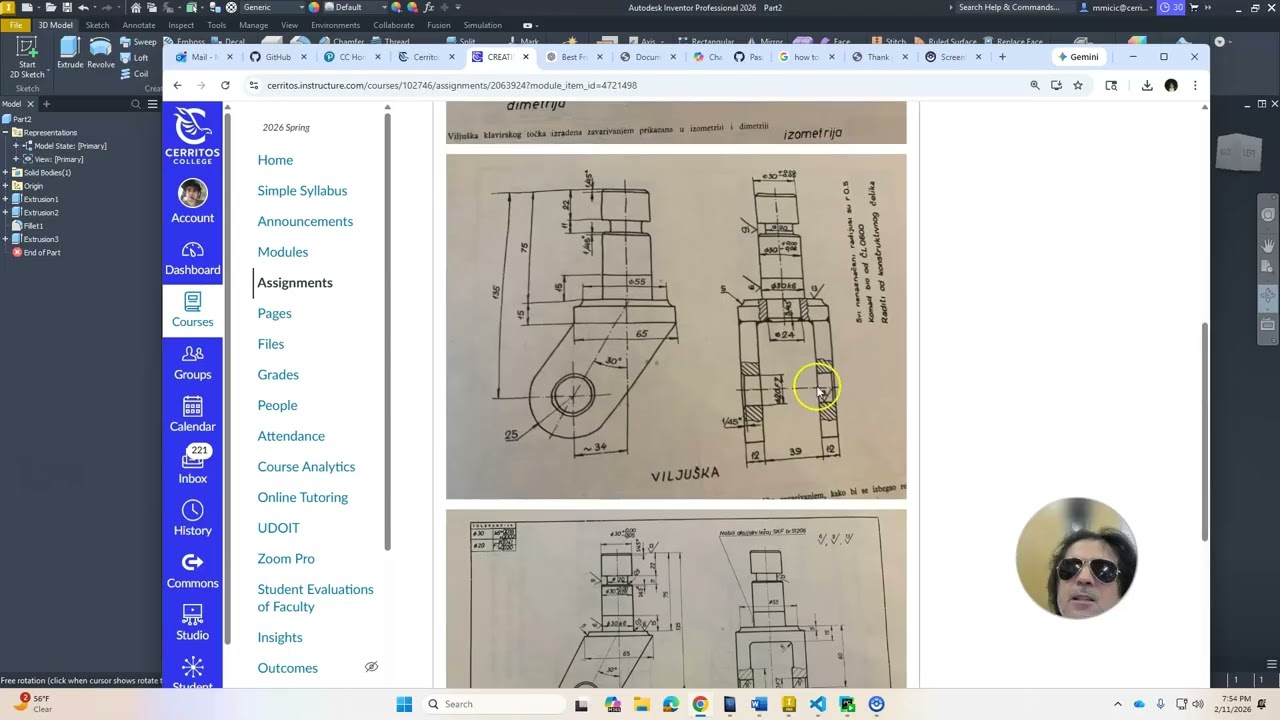Viewport: 1280px width, 720px height.
Task: Switch to the Annotate ribbon tab
Action: [139, 25]
